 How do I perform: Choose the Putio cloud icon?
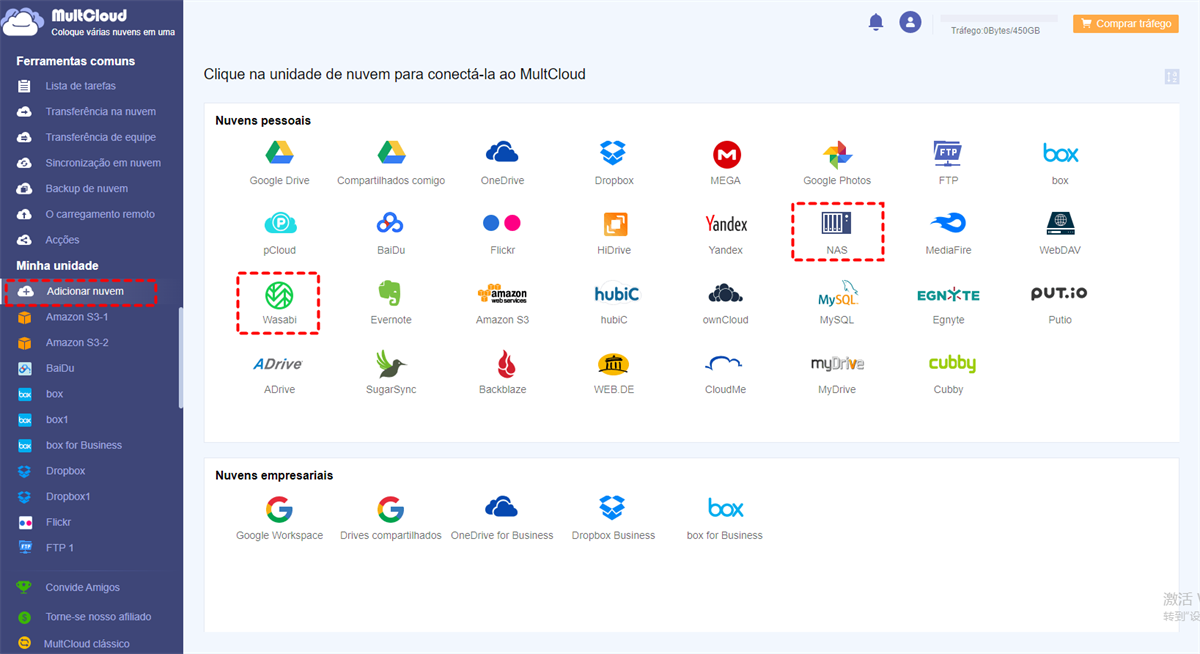pyautogui.click(x=1059, y=293)
